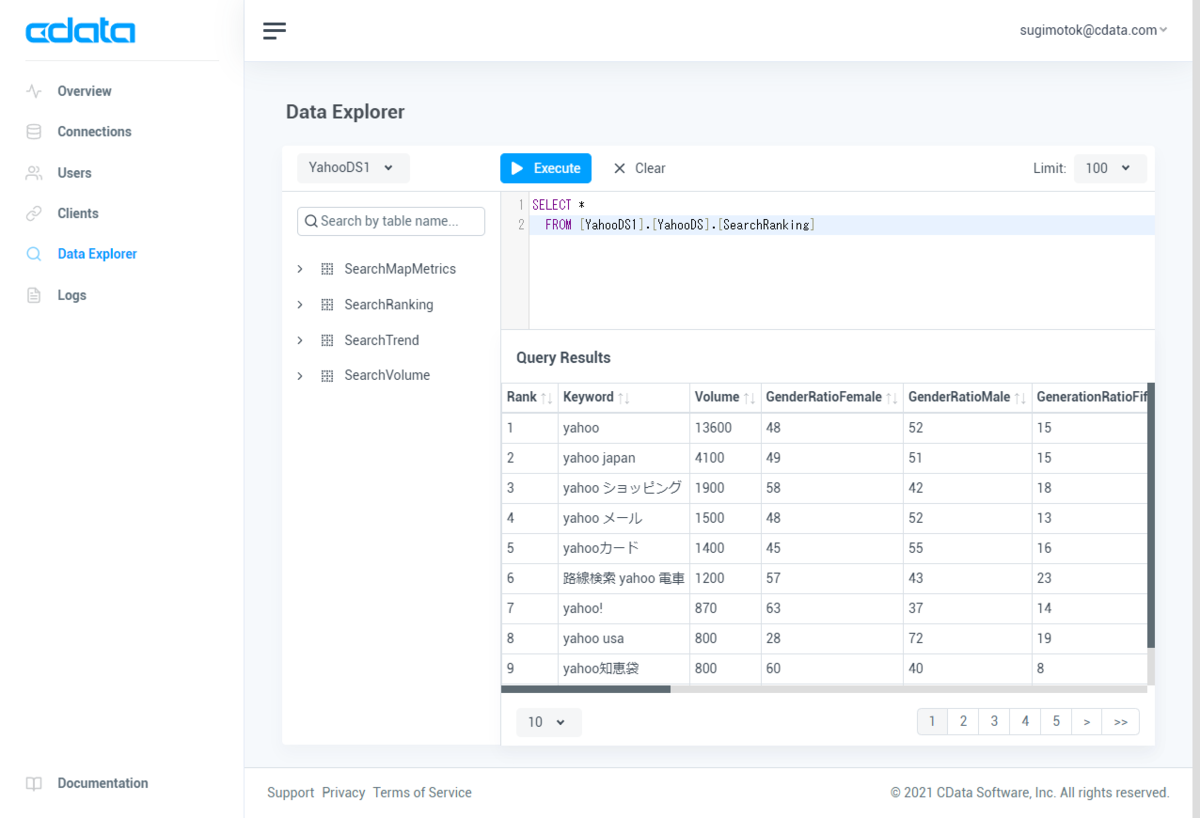Open Clients in the sidebar
Screen dimensions: 1200x818
(x=78, y=213)
